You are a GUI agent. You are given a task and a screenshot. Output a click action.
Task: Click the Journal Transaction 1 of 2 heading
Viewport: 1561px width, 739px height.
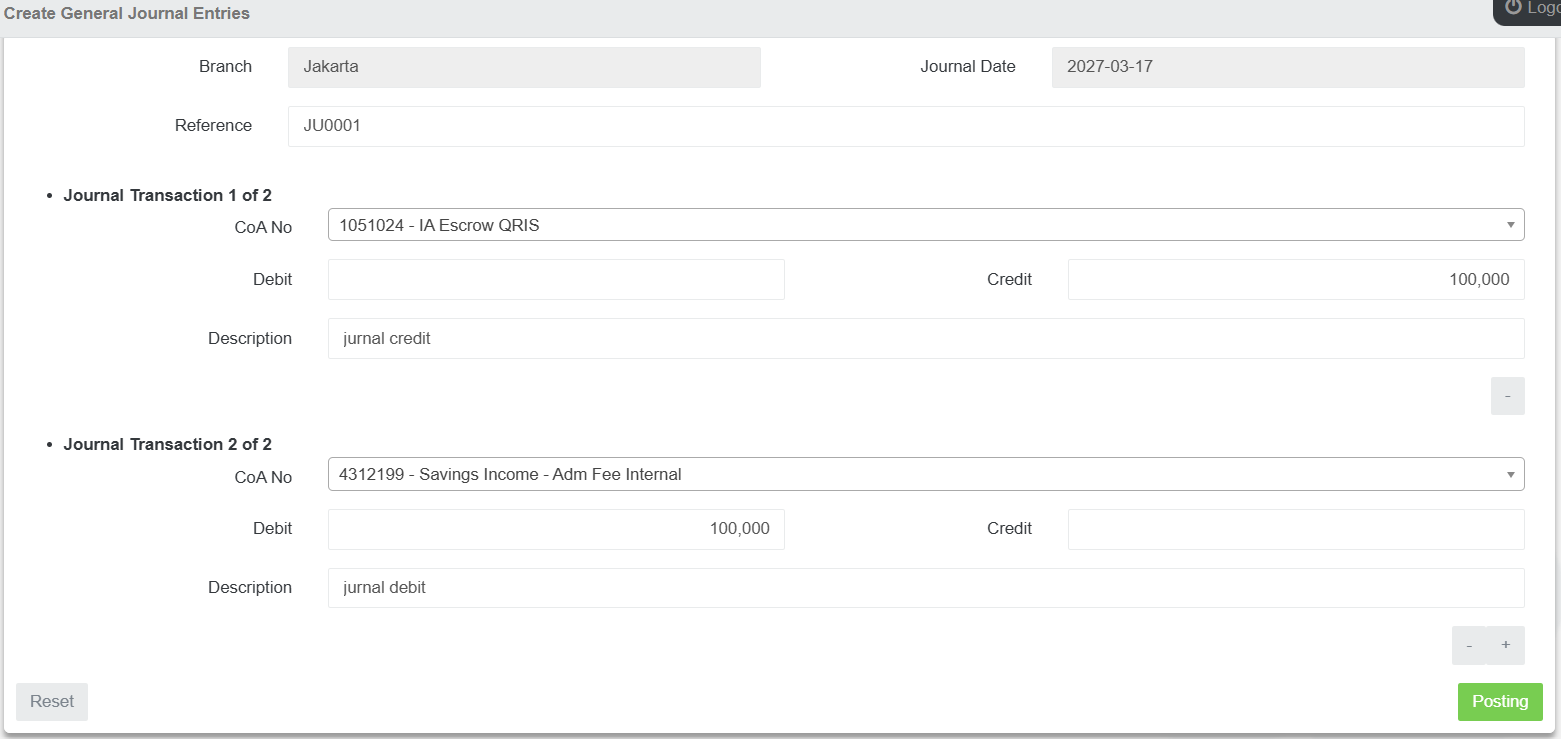[167, 196]
